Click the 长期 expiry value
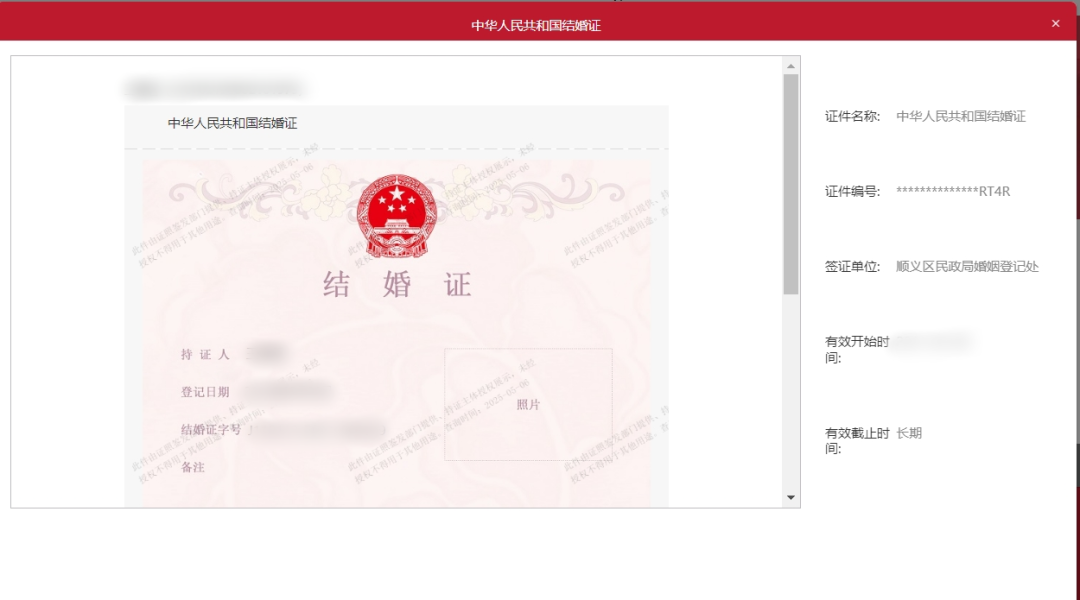This screenshot has width=1080, height=600. 909,433
